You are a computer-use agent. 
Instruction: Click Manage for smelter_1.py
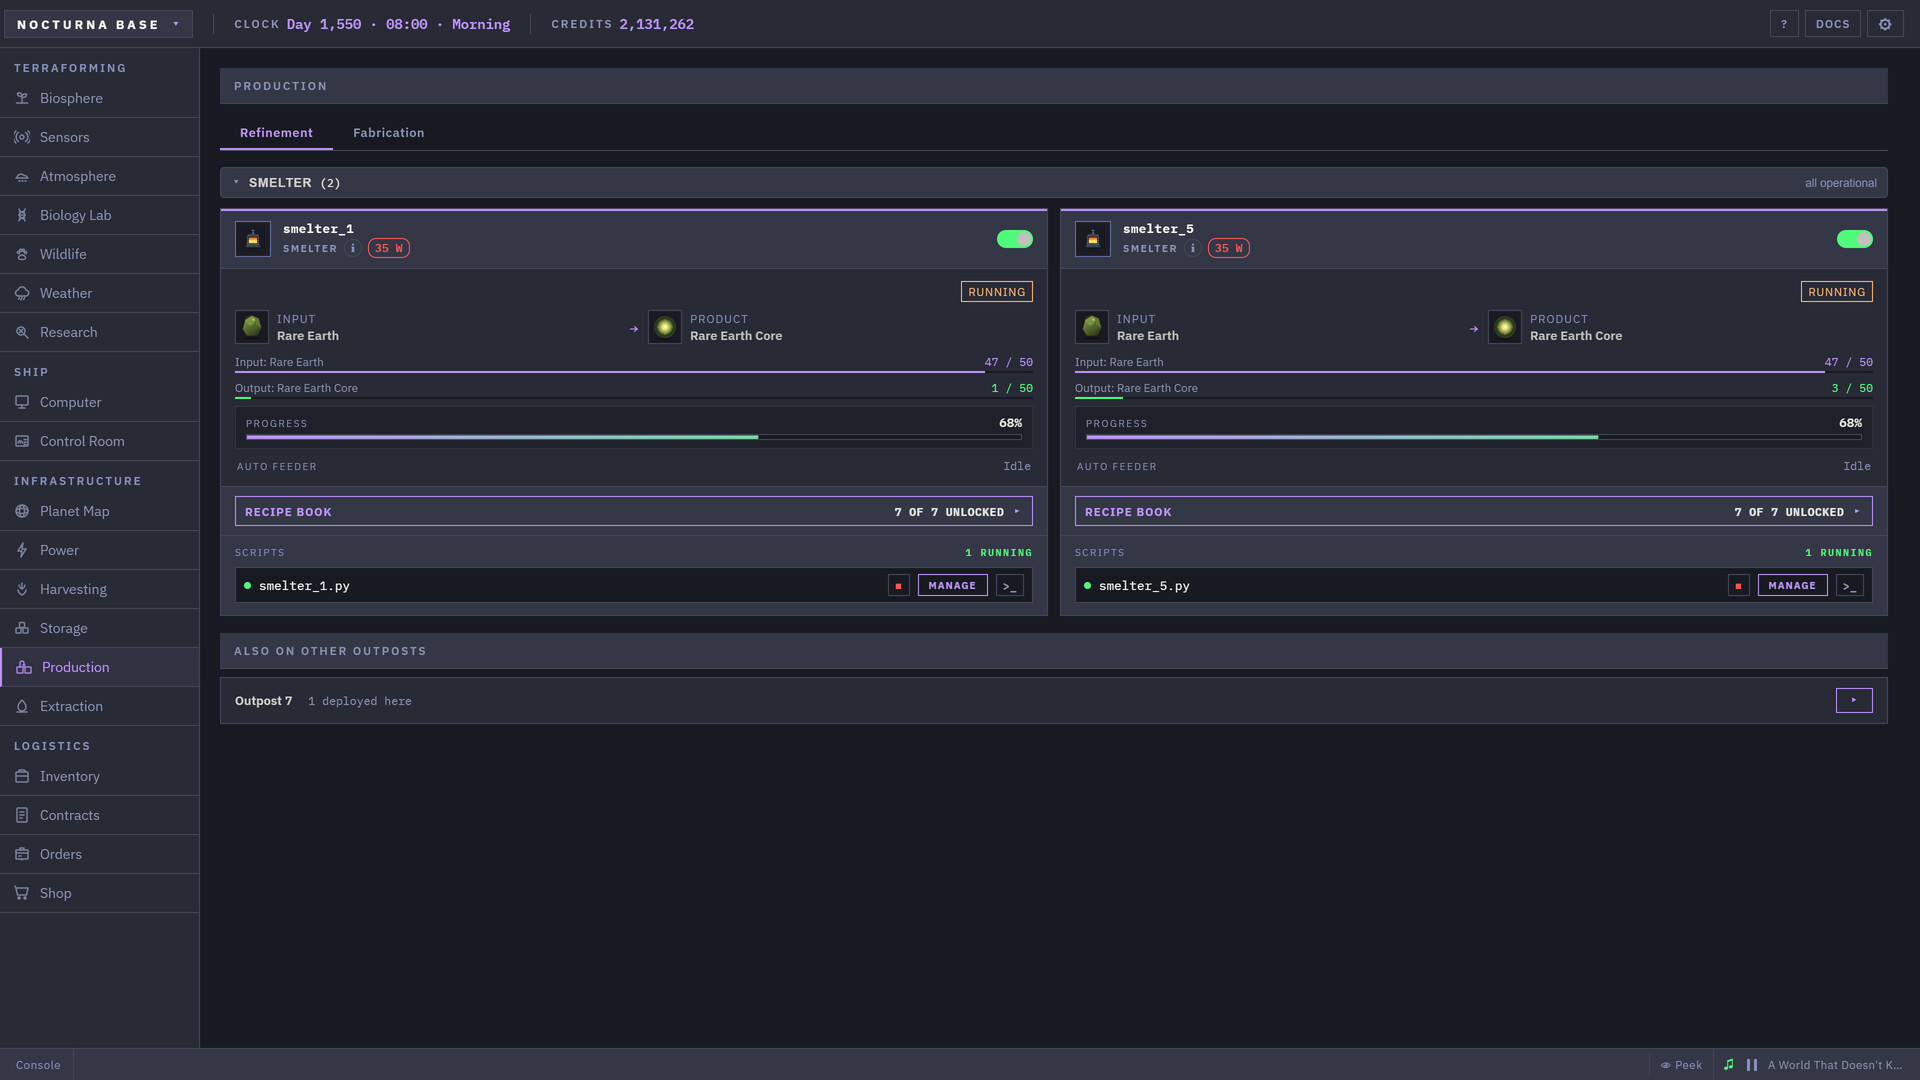[952, 586]
